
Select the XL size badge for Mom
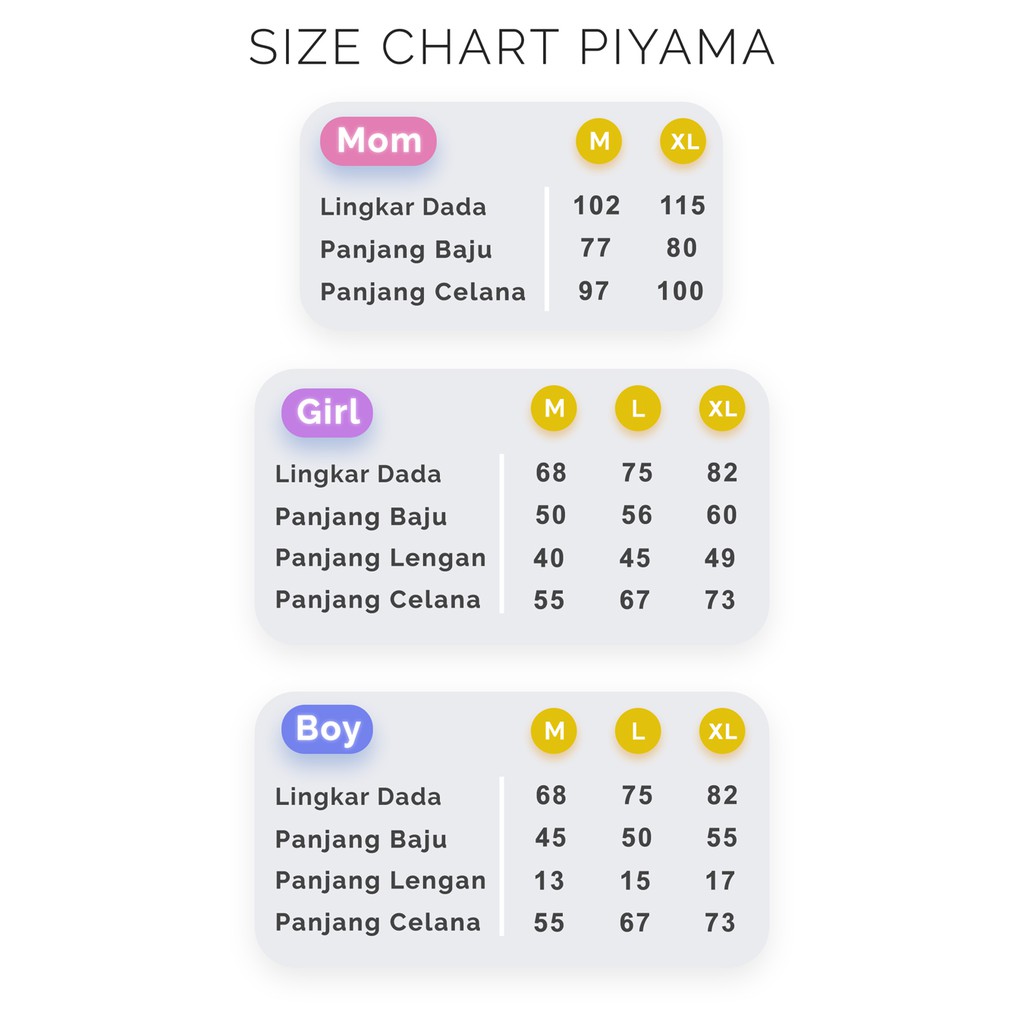(x=684, y=142)
